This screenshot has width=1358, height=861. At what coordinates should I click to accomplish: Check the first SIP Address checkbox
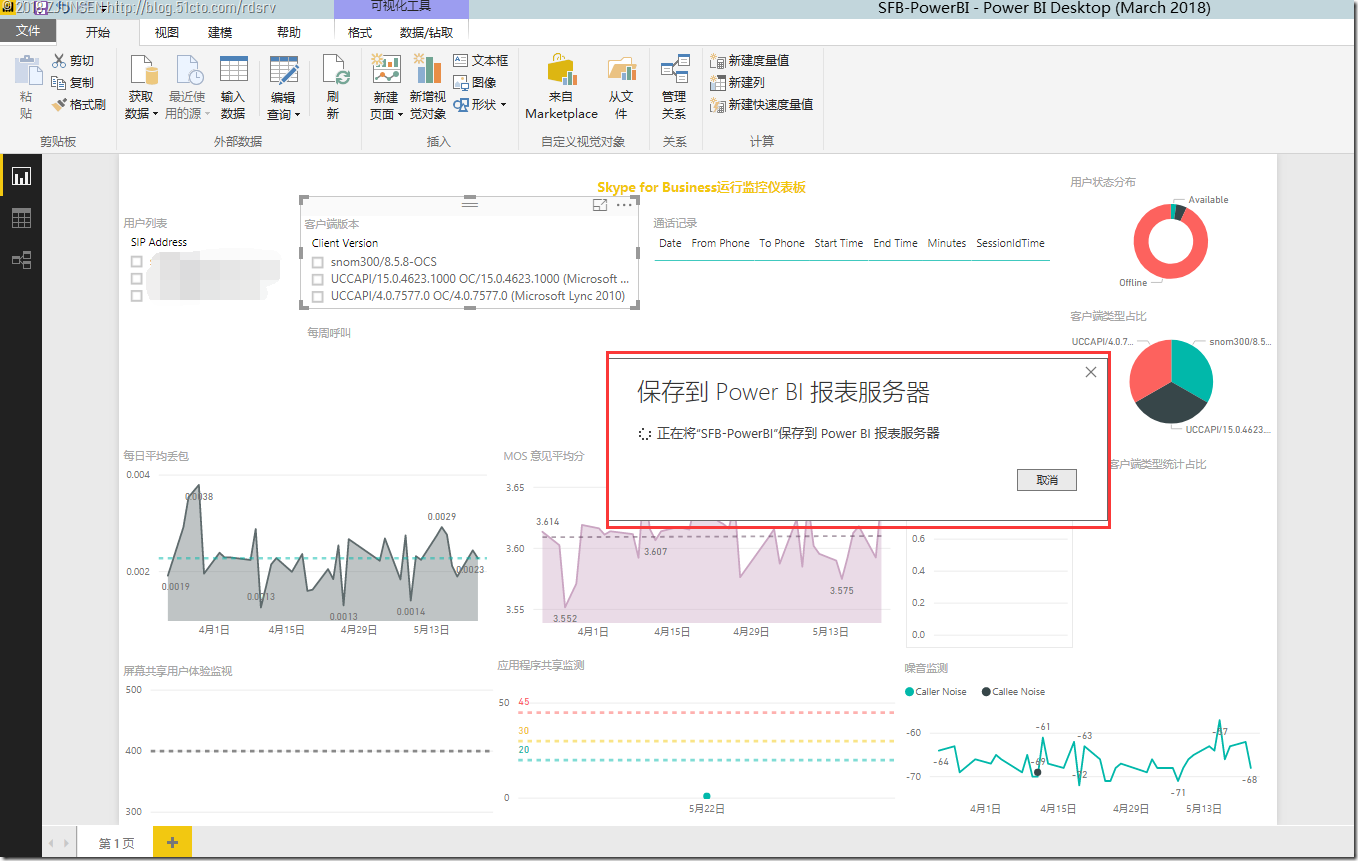(137, 262)
